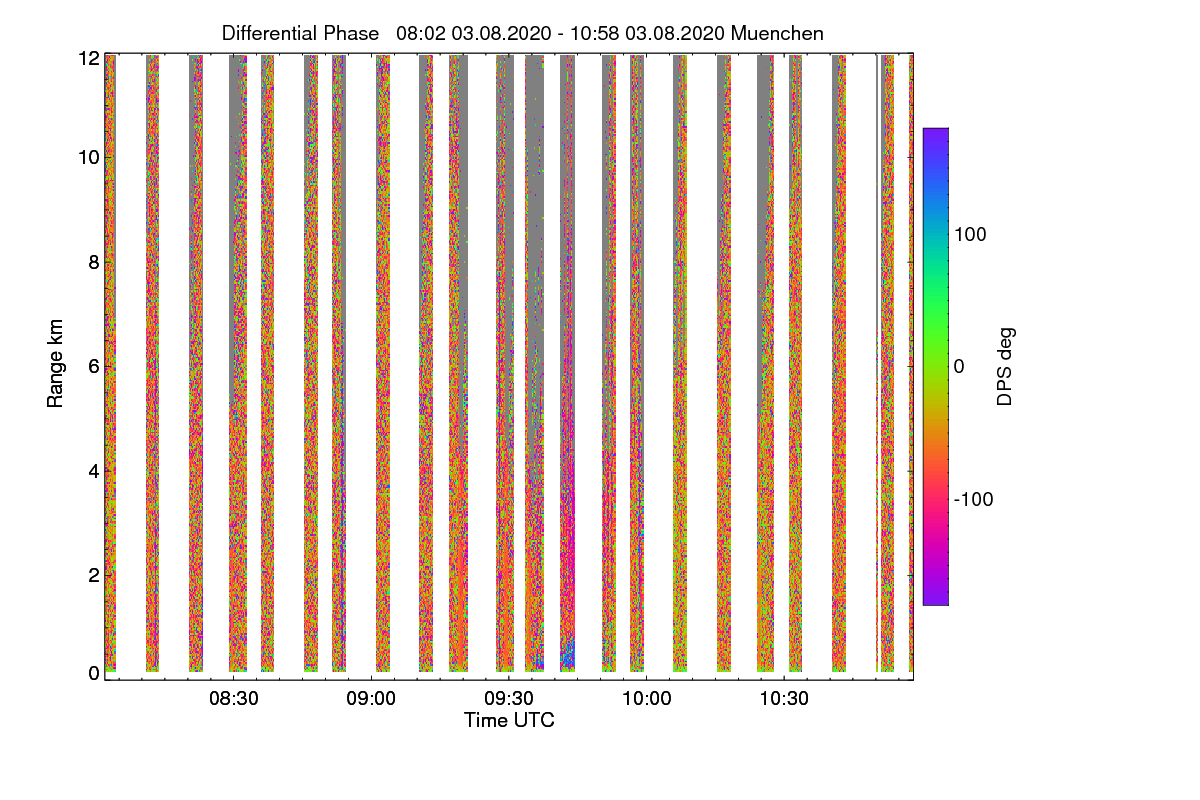1200x800 pixels.
Task: Click the DPS deg colorbar title
Action: 1005,366
